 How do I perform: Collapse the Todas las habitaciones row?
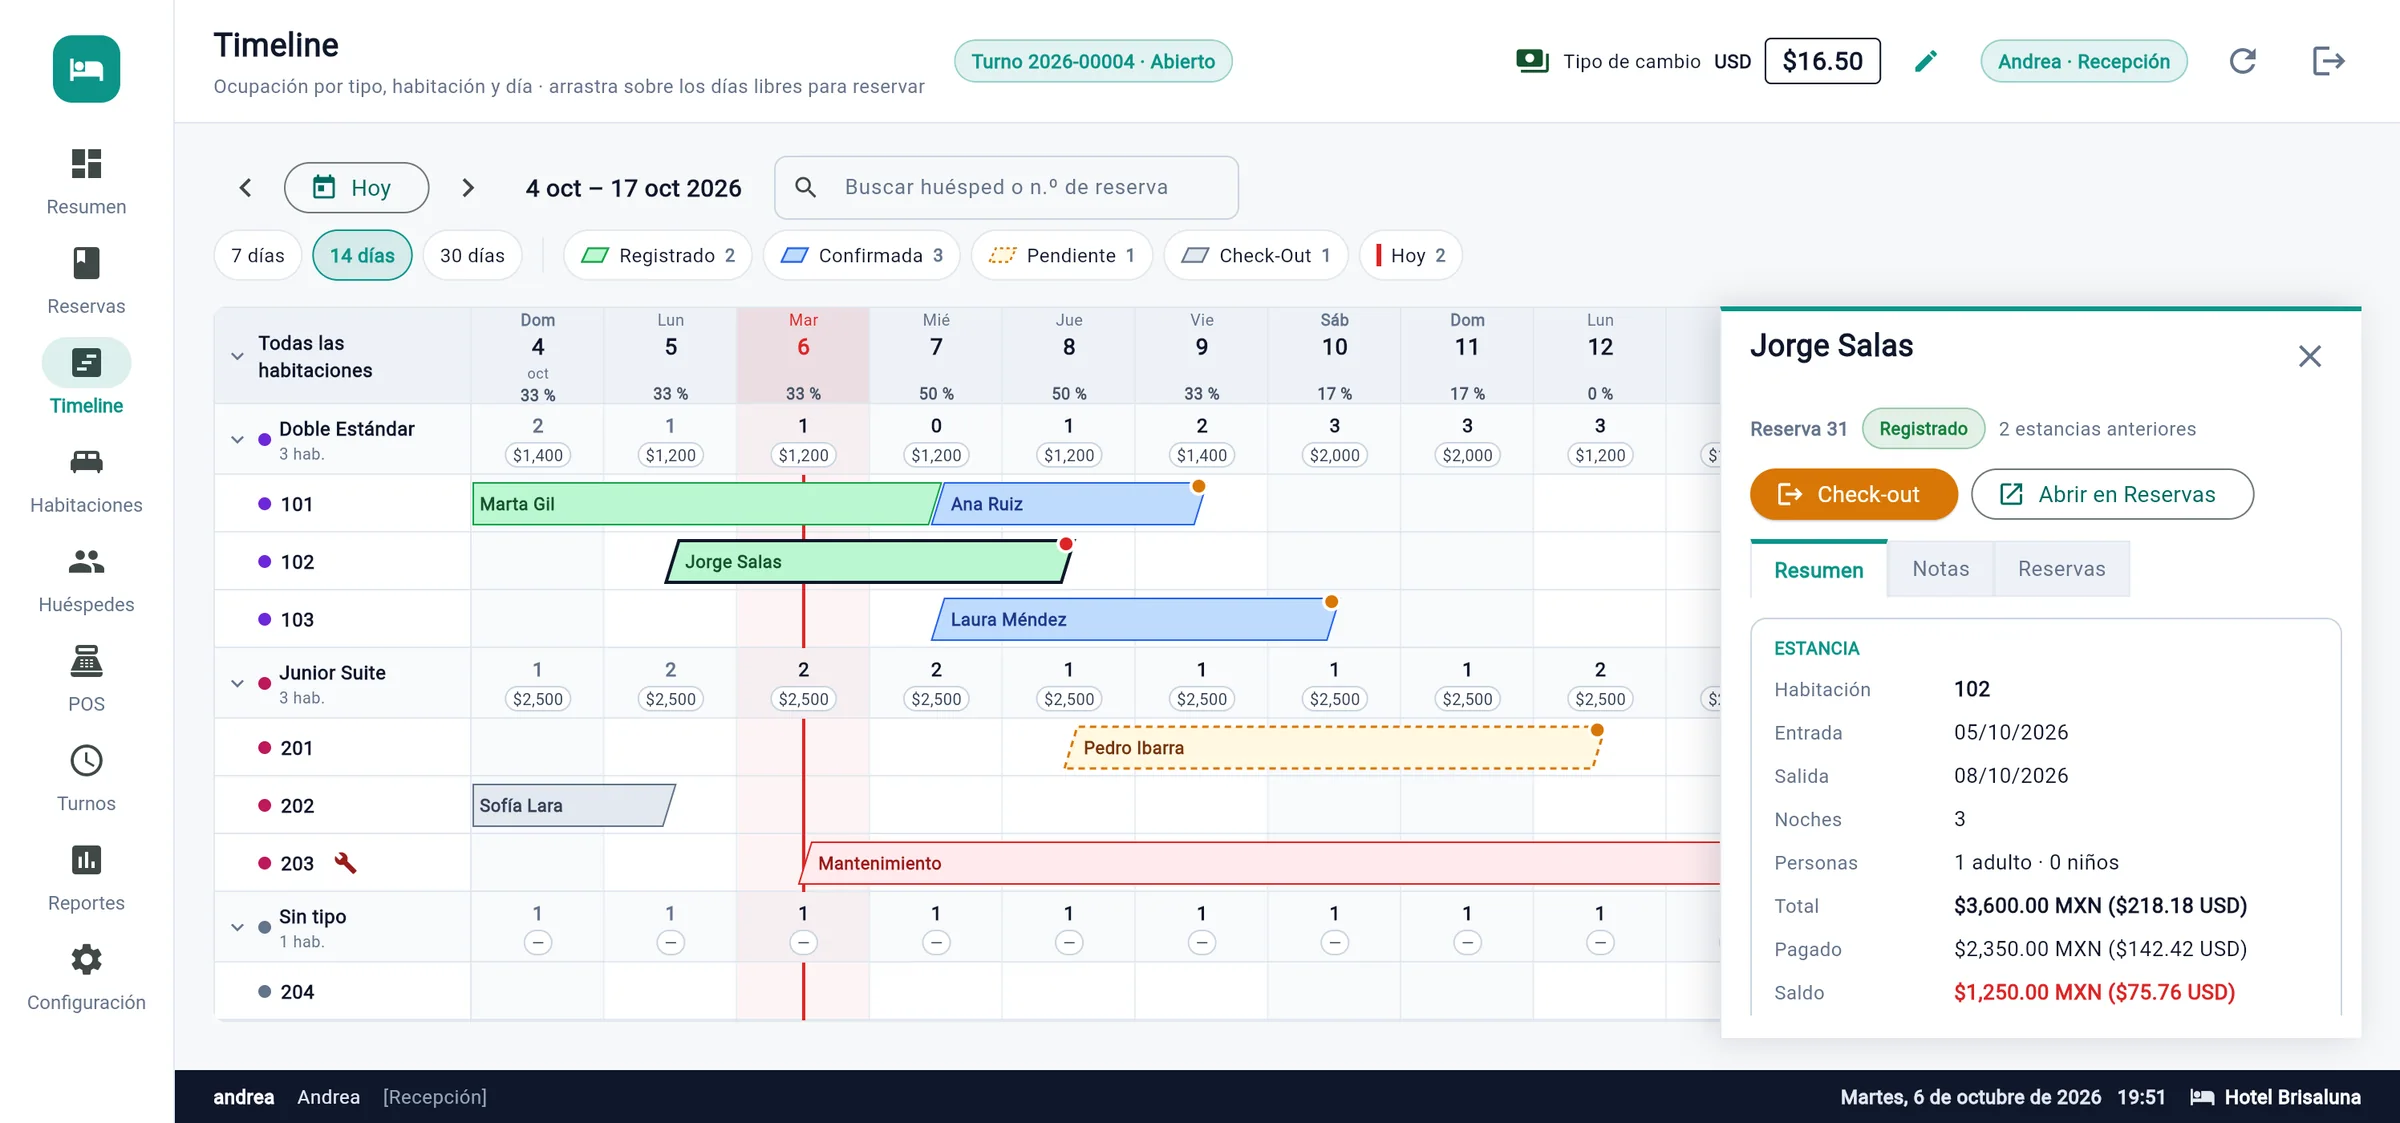tap(237, 356)
